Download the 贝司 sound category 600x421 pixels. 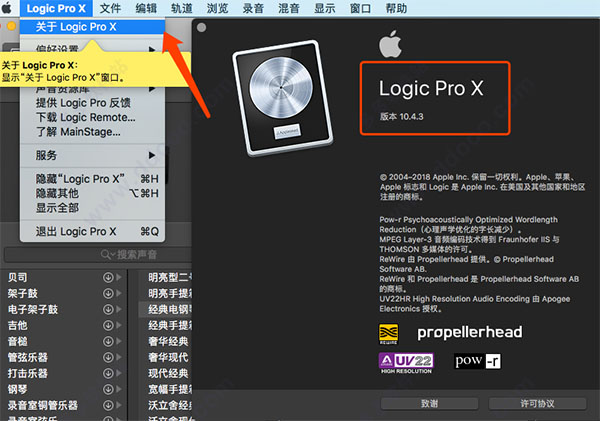coord(108,277)
